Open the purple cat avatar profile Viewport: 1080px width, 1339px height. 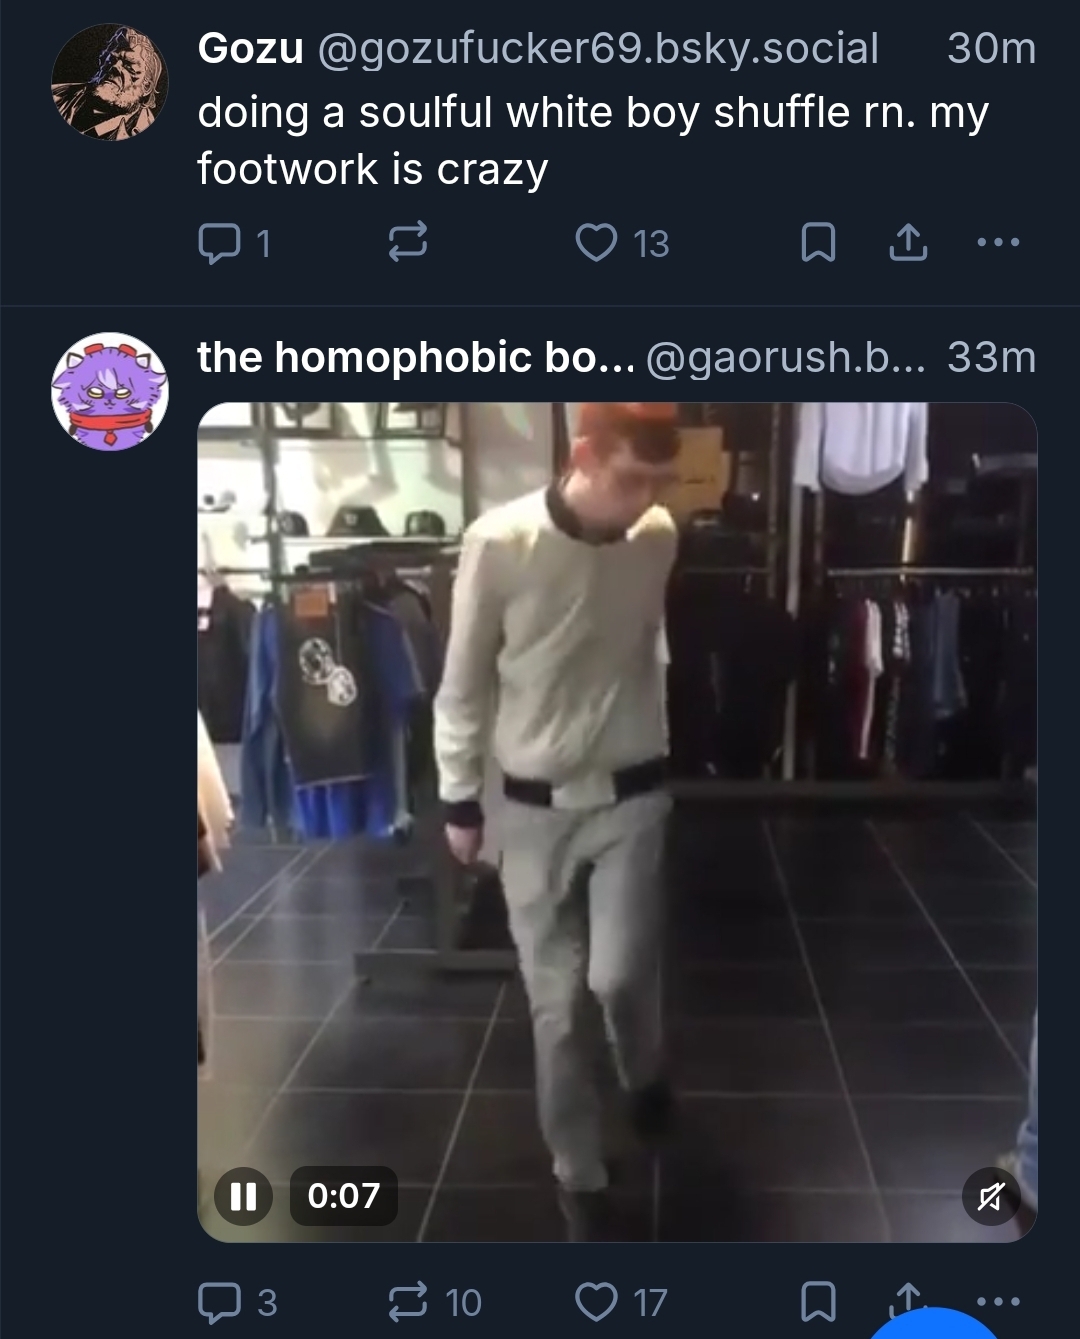[110, 391]
